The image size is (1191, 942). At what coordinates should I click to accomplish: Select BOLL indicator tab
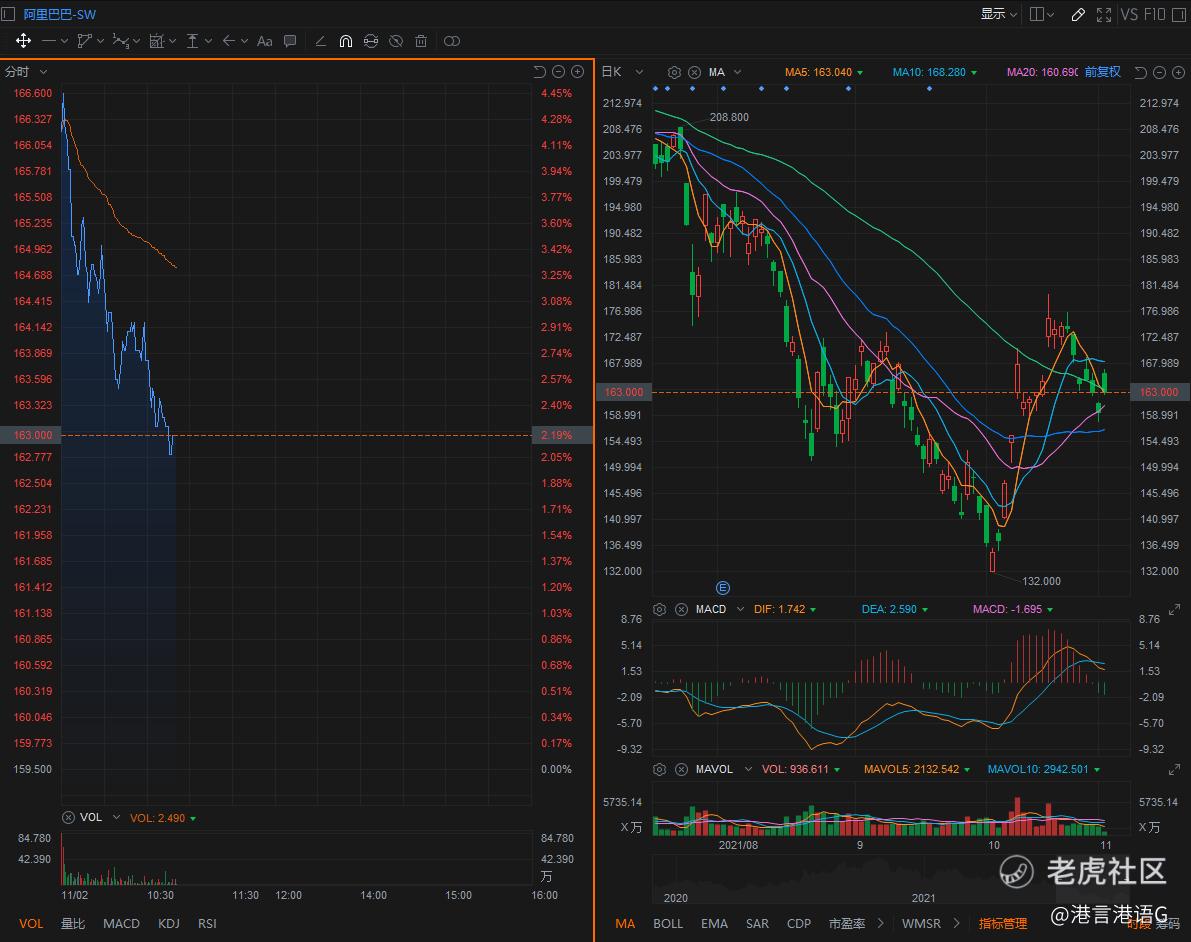pyautogui.click(x=668, y=923)
